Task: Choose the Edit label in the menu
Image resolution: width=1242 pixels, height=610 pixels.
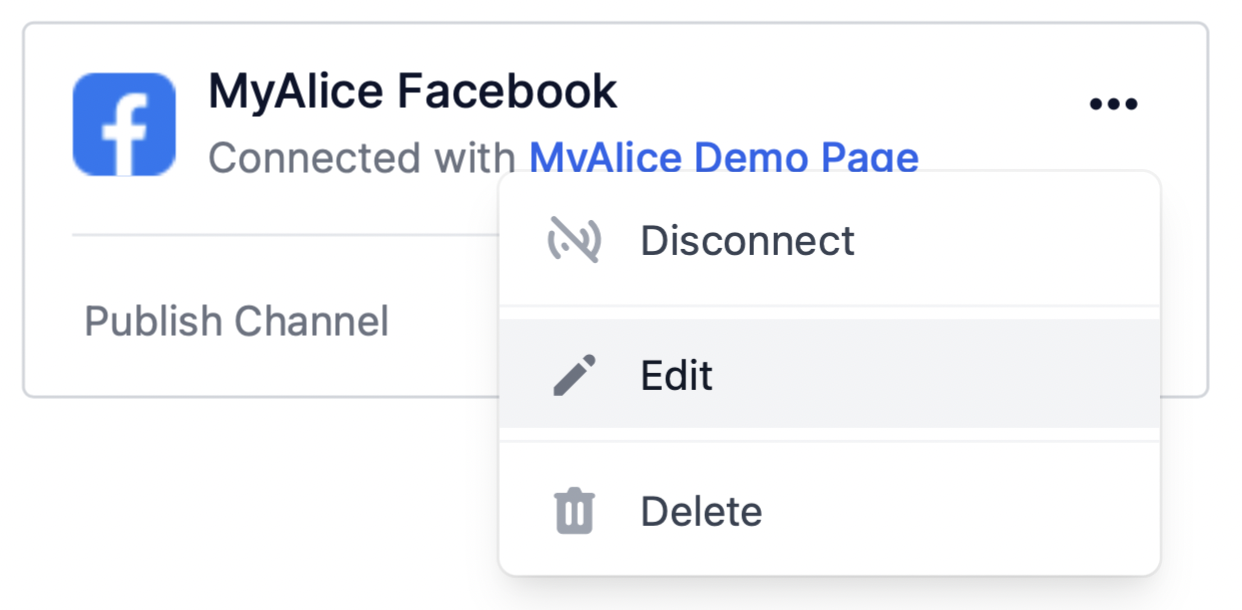Action: [x=677, y=375]
